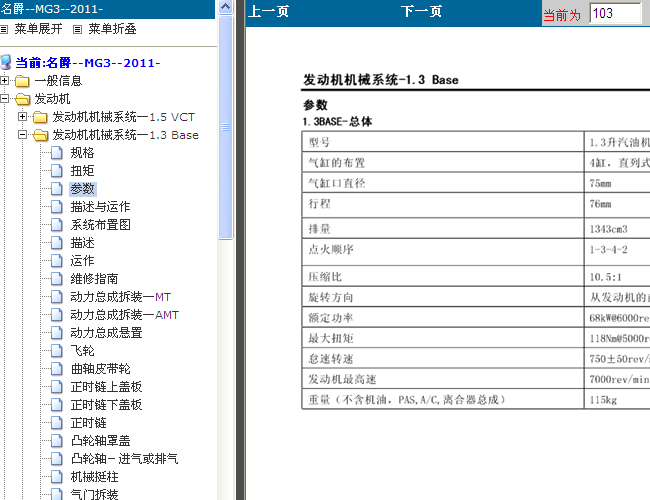Image resolution: width=650 pixels, height=500 pixels.
Task: Open the 飞轮 tree item
Action: tap(82, 351)
